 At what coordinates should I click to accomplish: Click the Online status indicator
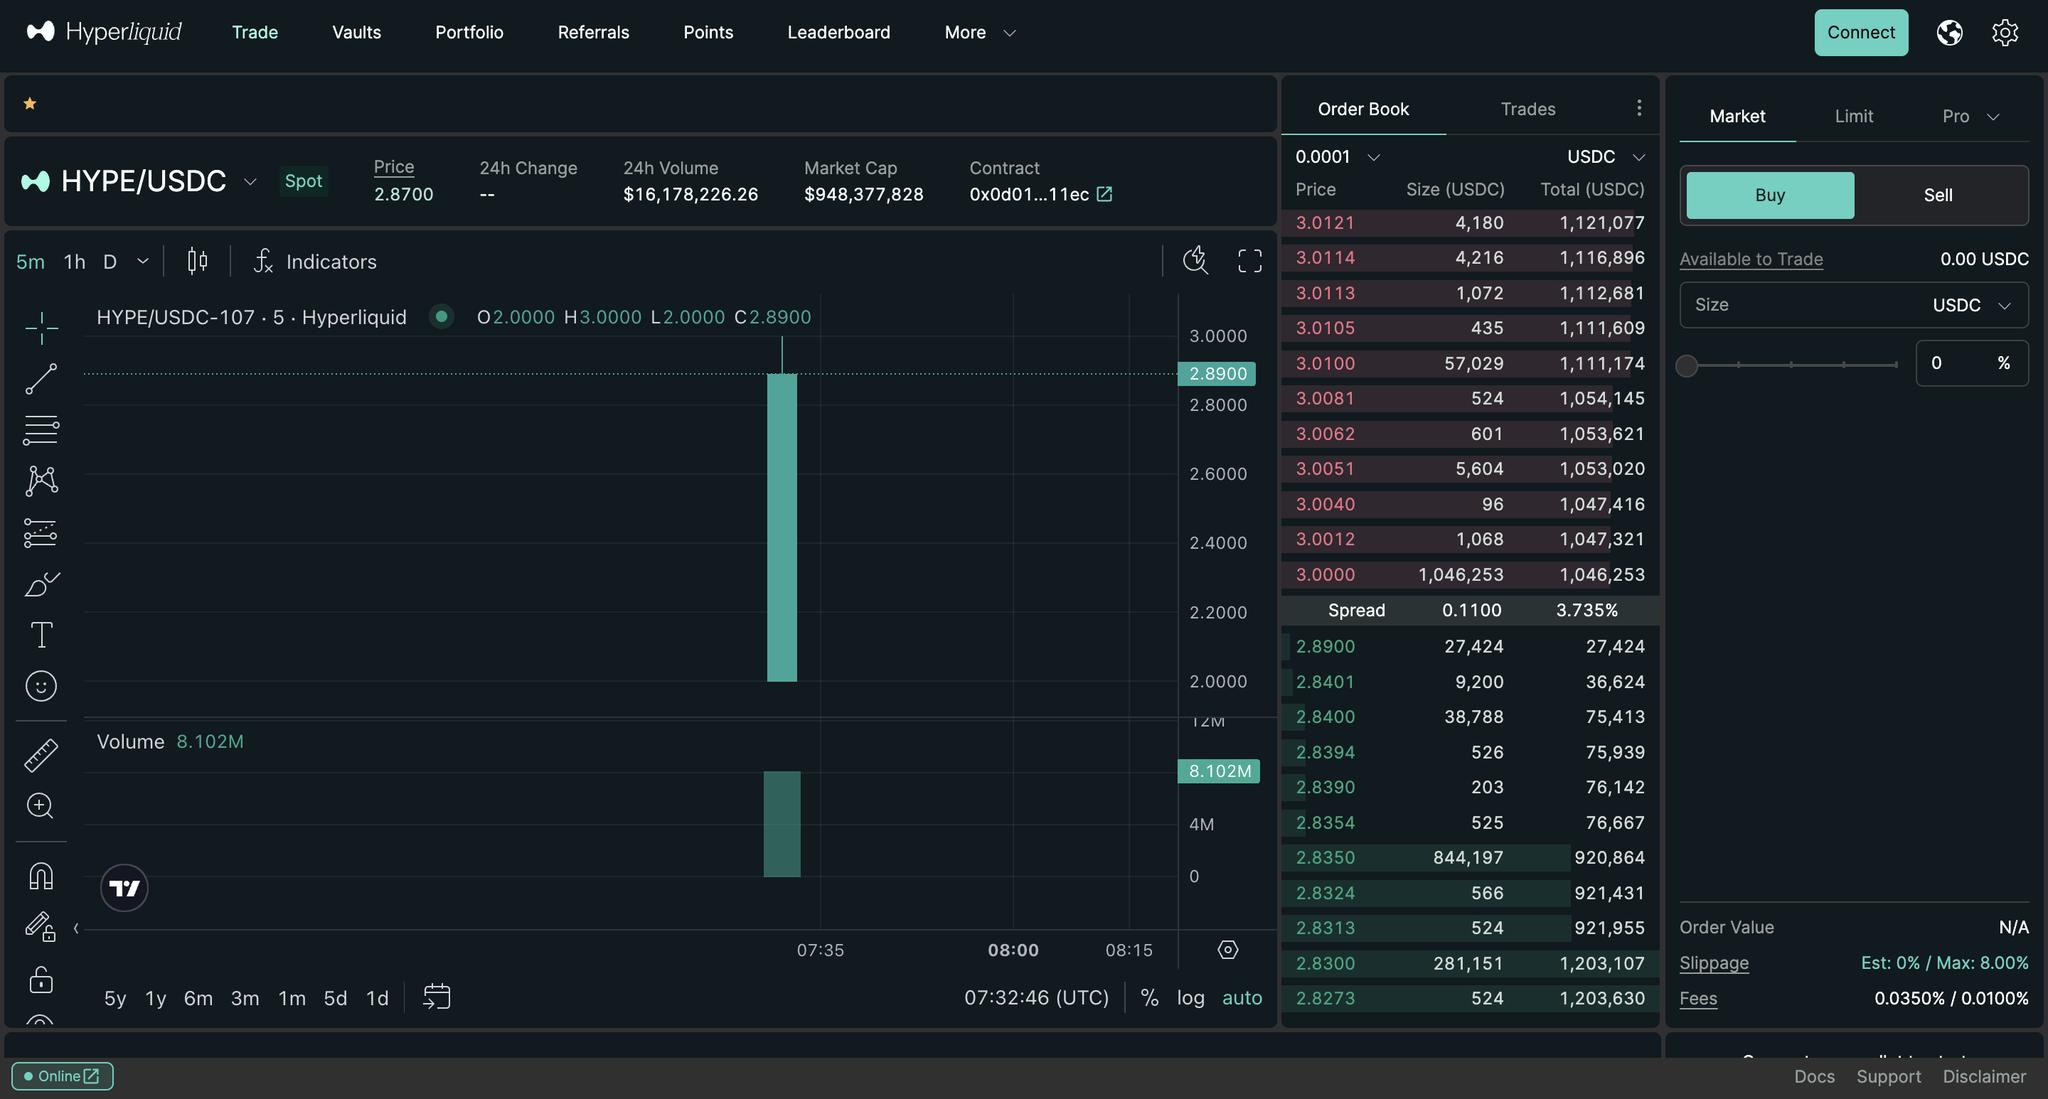[x=62, y=1076]
